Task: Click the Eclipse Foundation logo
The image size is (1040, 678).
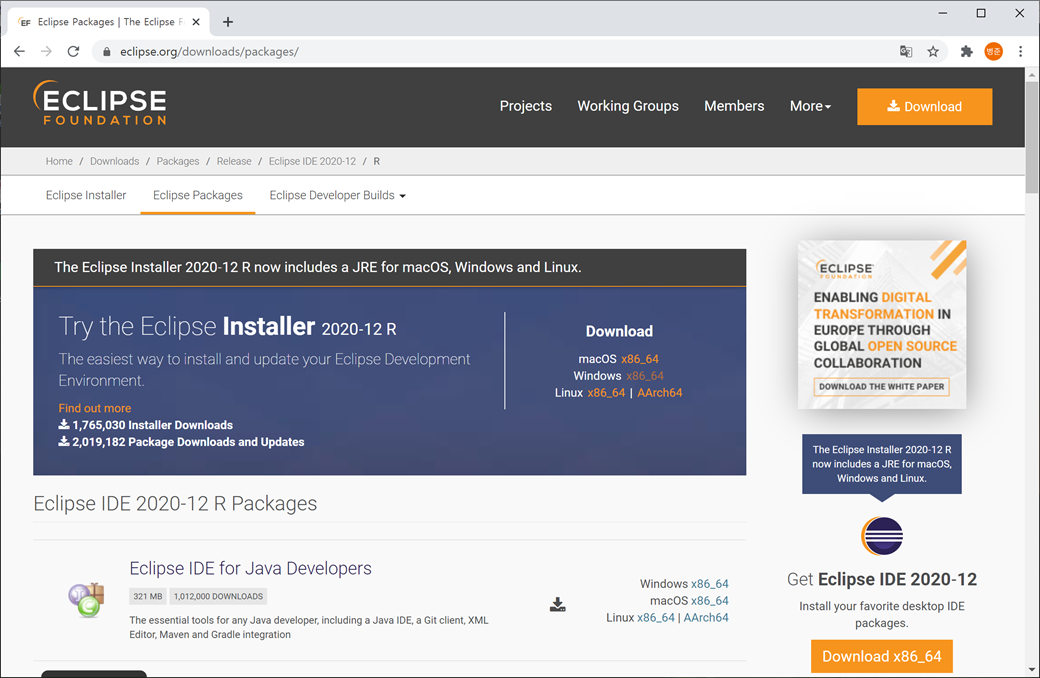Action: [x=99, y=103]
